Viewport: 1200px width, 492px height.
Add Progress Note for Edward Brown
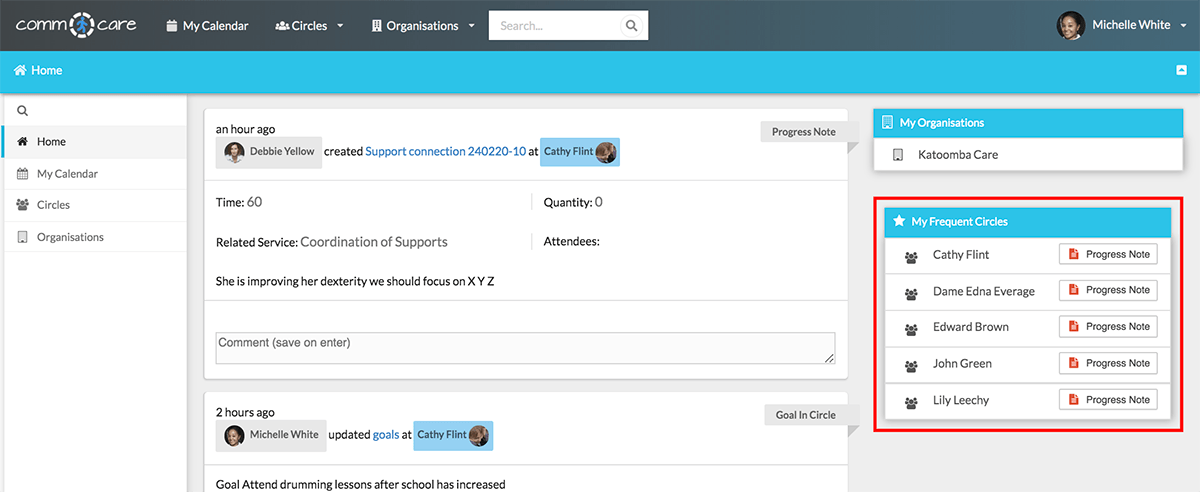tap(1108, 327)
